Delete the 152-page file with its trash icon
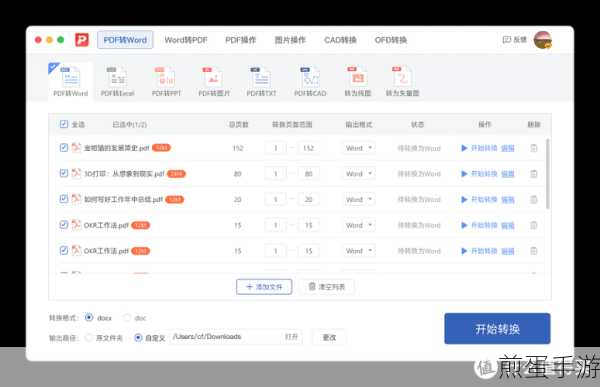This screenshot has width=600, height=387. coord(533,148)
